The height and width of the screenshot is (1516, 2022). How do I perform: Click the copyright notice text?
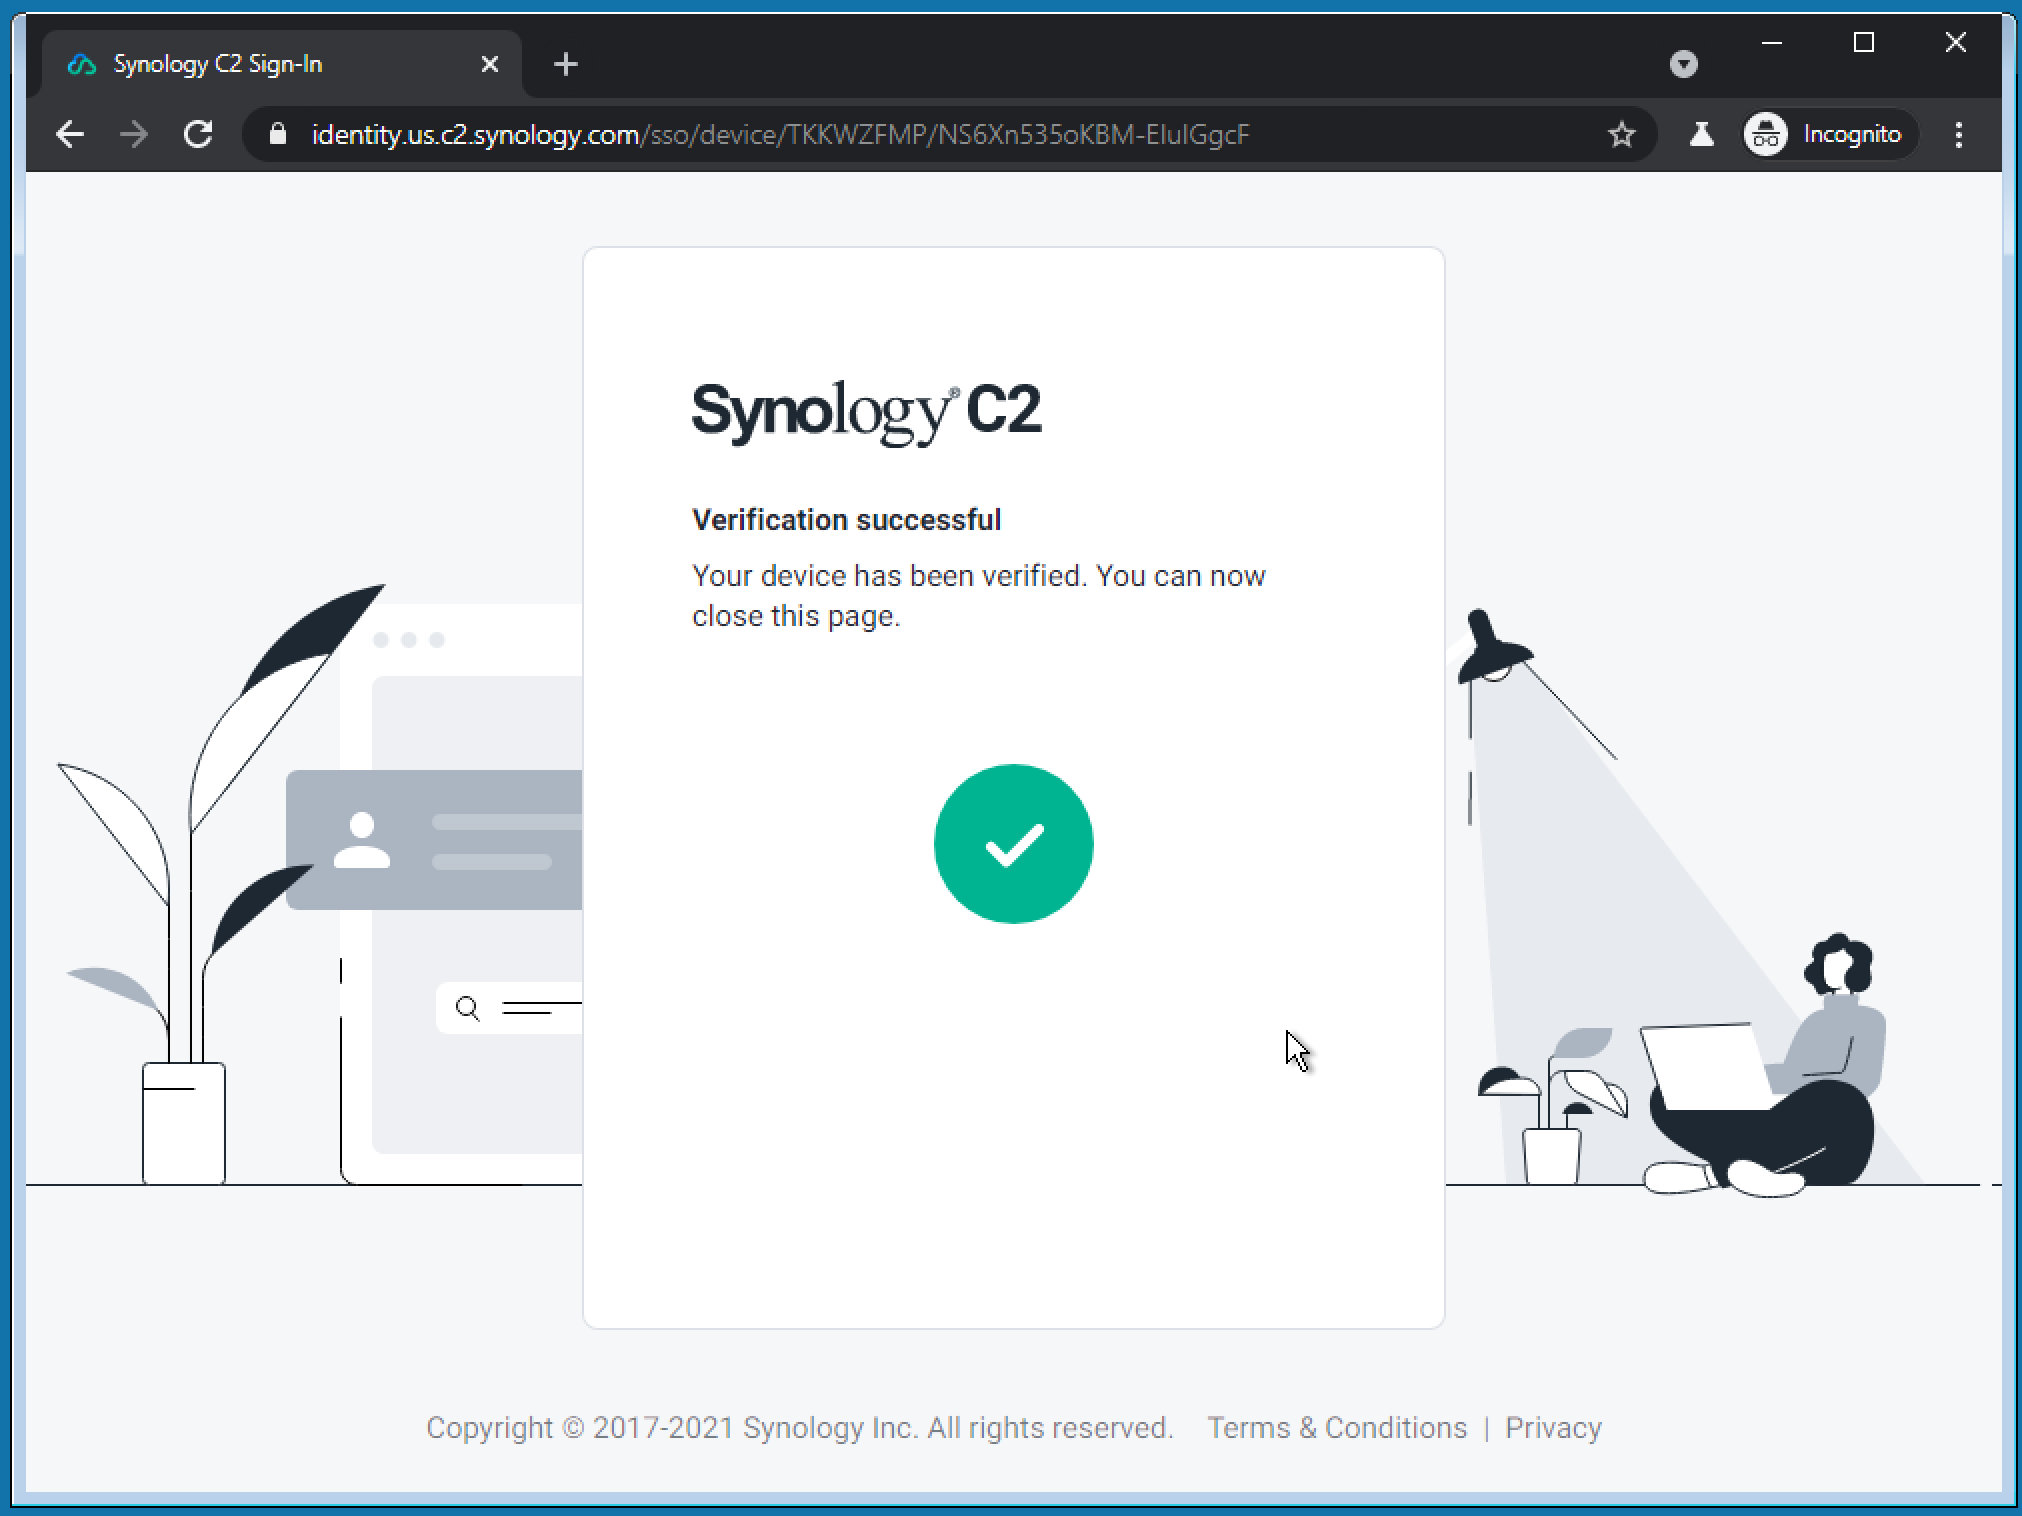tap(800, 1427)
